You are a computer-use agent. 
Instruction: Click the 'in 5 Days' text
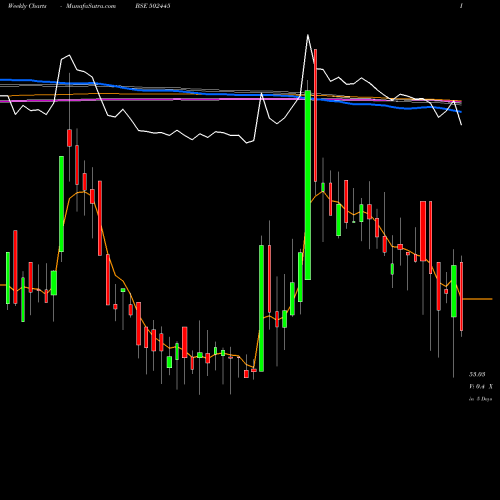pos(480,399)
